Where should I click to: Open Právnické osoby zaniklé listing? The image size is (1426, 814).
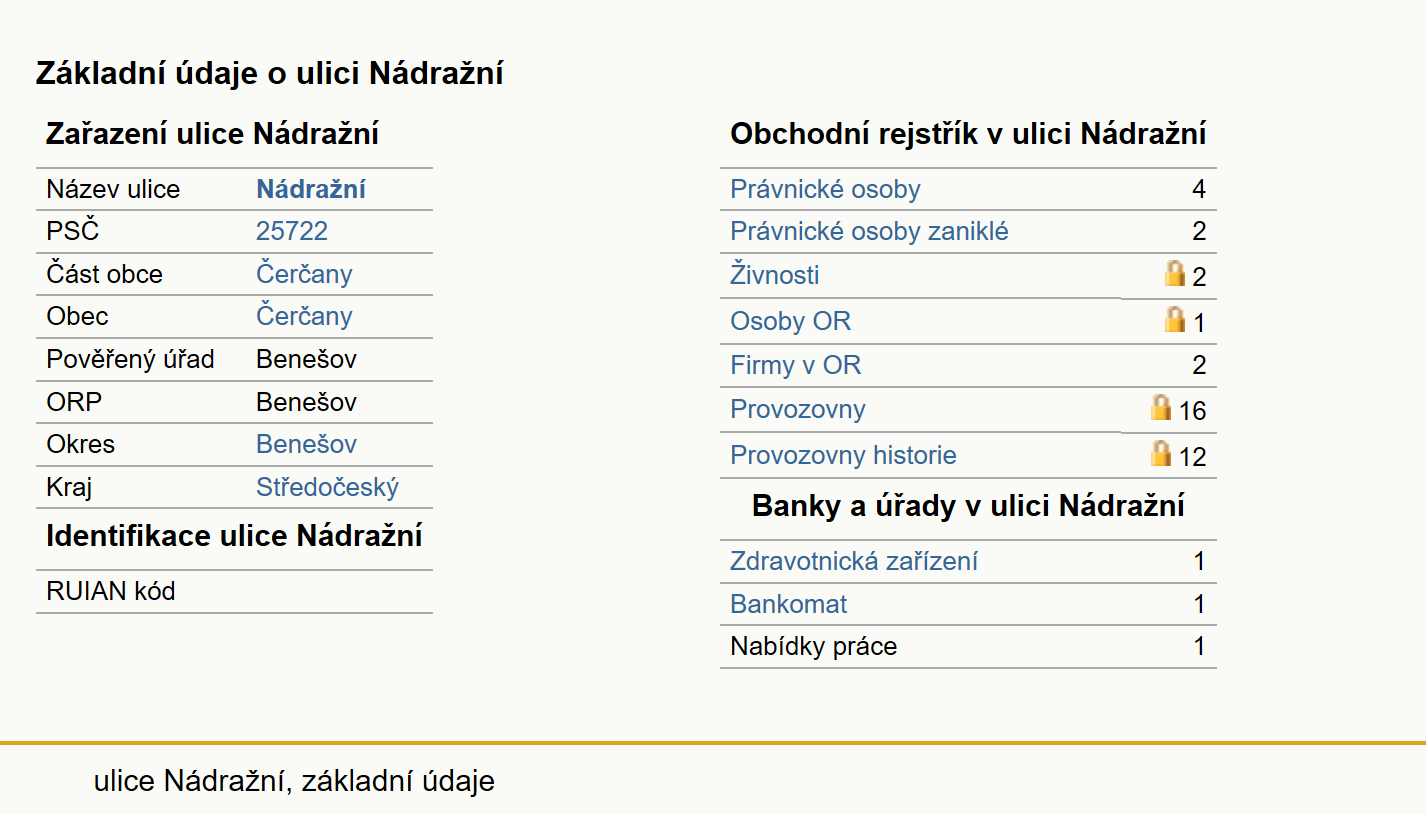[869, 232]
